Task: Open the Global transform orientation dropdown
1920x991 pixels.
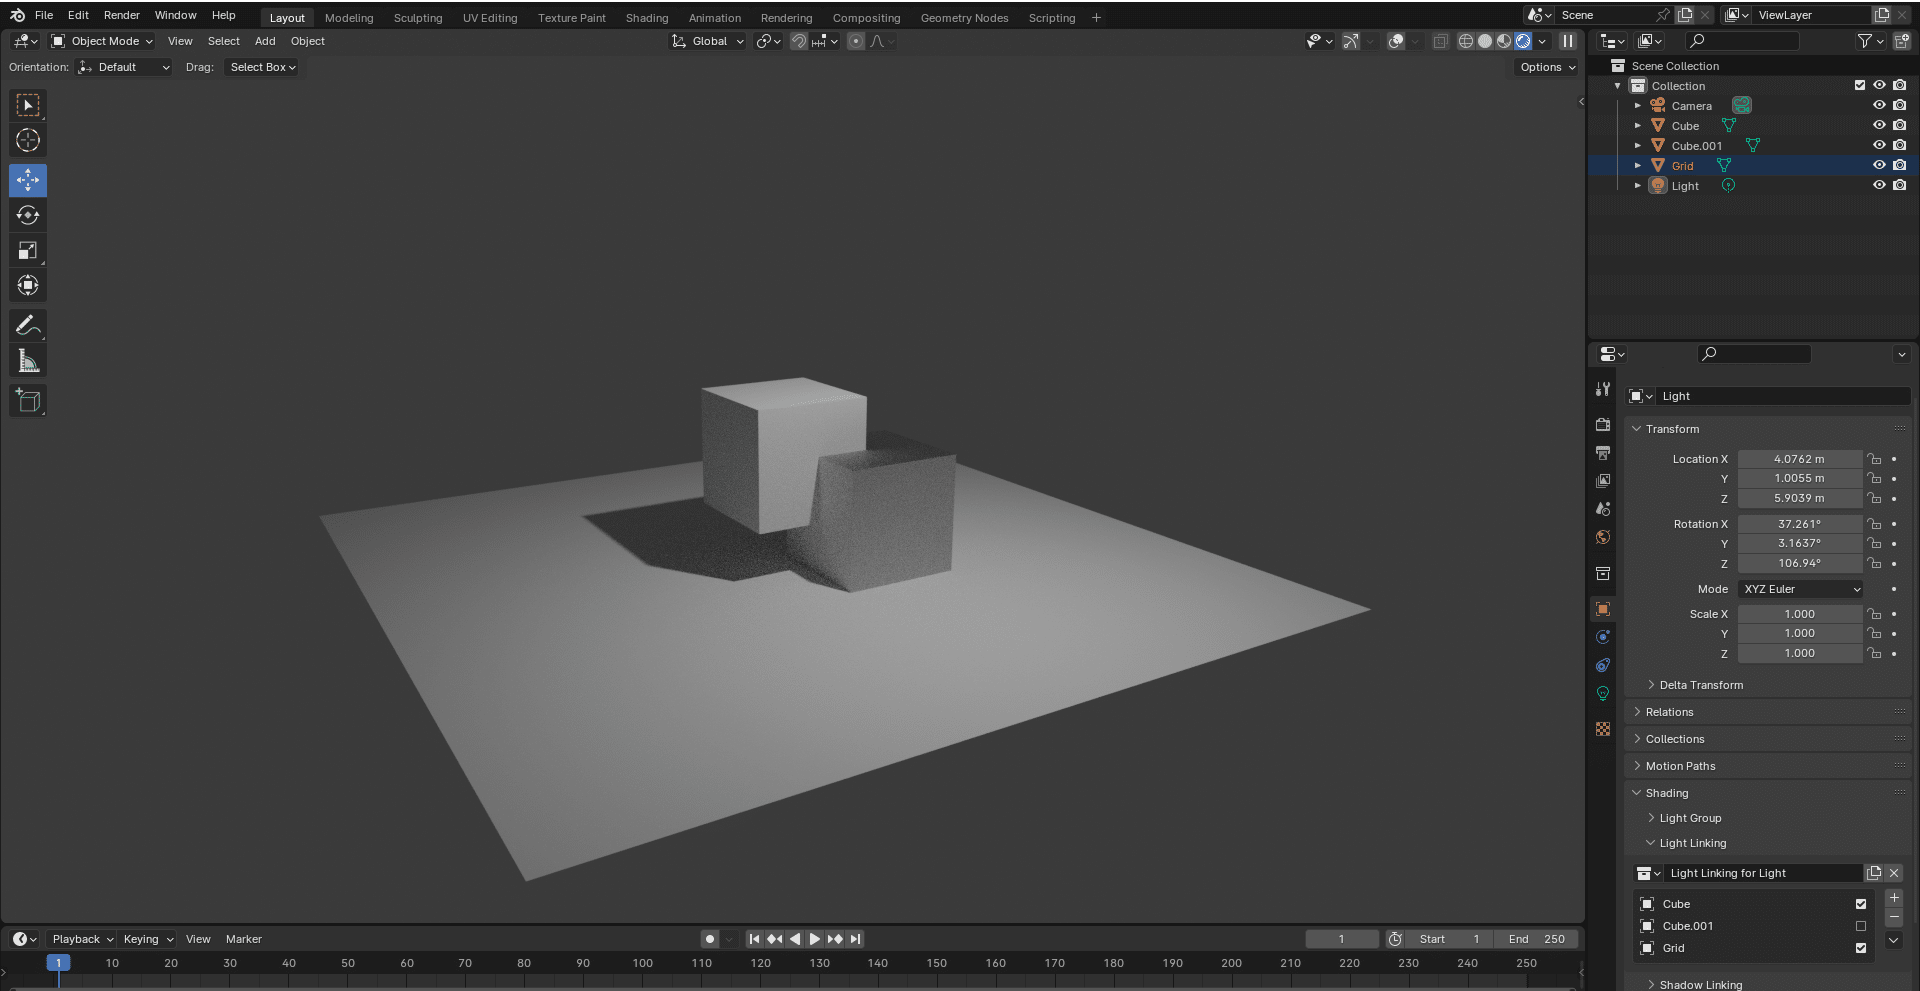Action: [x=707, y=41]
